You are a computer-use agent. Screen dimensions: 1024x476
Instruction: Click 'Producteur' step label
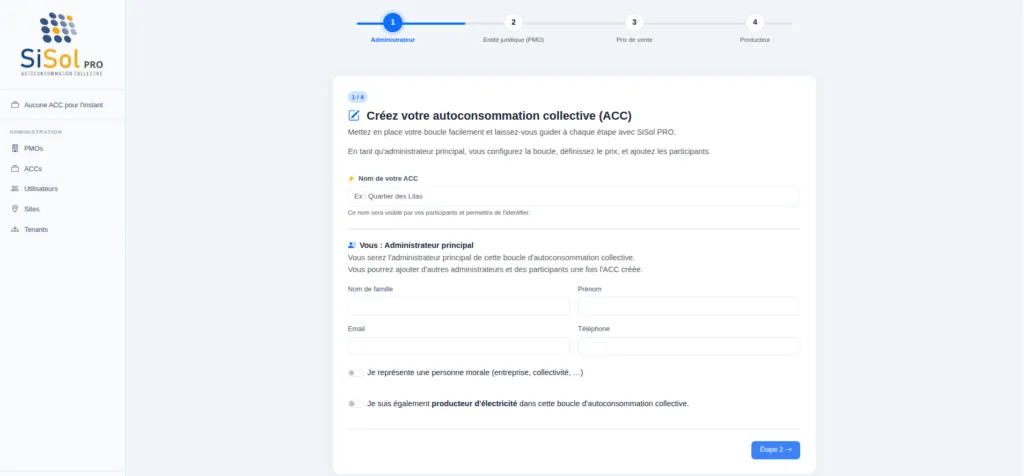(755, 40)
